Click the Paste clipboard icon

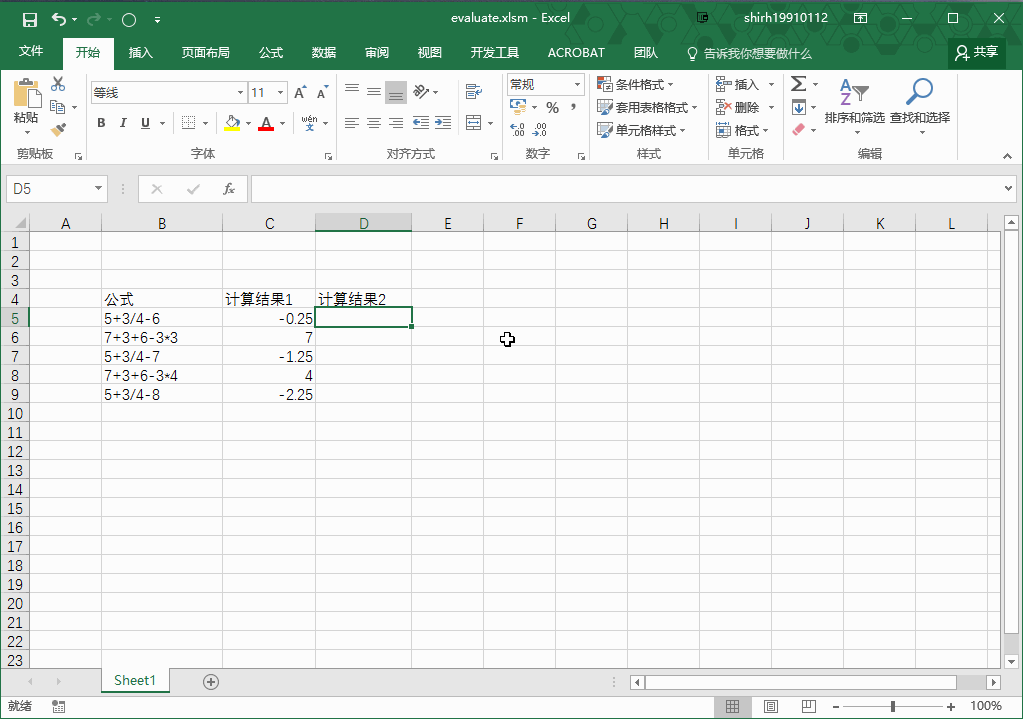click(27, 93)
